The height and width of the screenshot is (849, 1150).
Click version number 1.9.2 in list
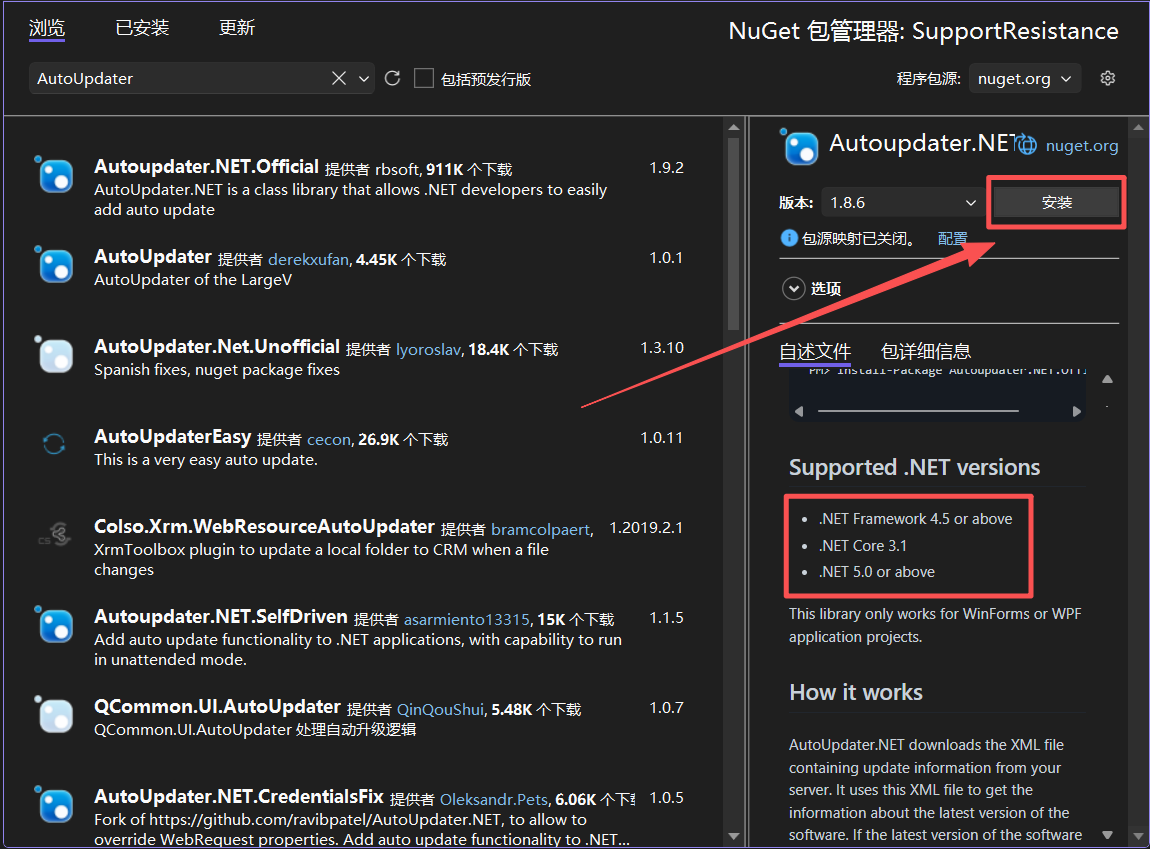pos(667,168)
